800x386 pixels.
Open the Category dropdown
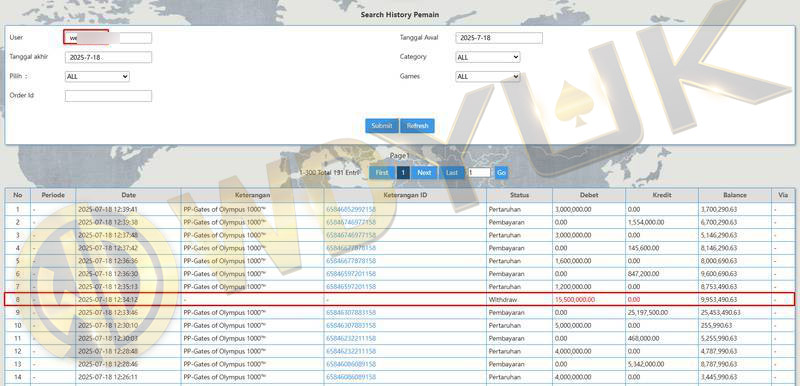pyautogui.click(x=487, y=57)
